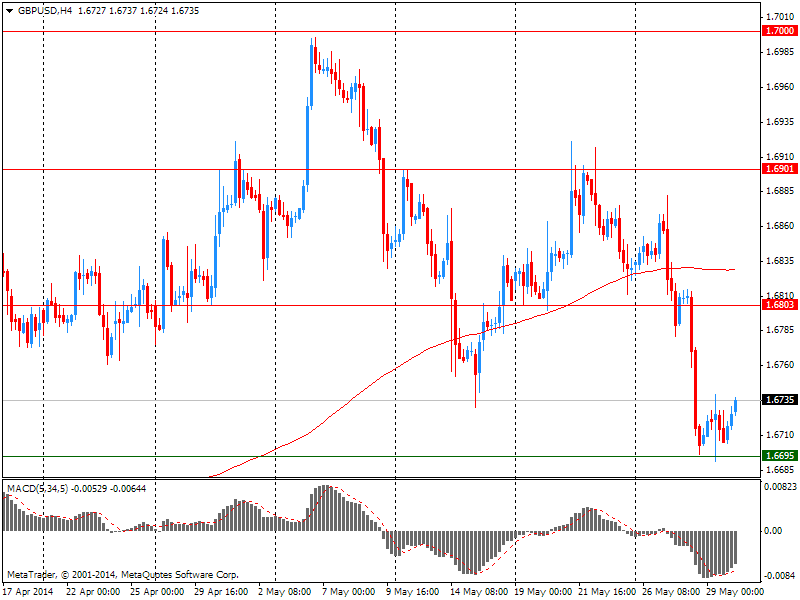Image resolution: width=800 pixels, height=600 pixels.
Task: Click the 1.6760 price scale value
Action: [x=780, y=365]
